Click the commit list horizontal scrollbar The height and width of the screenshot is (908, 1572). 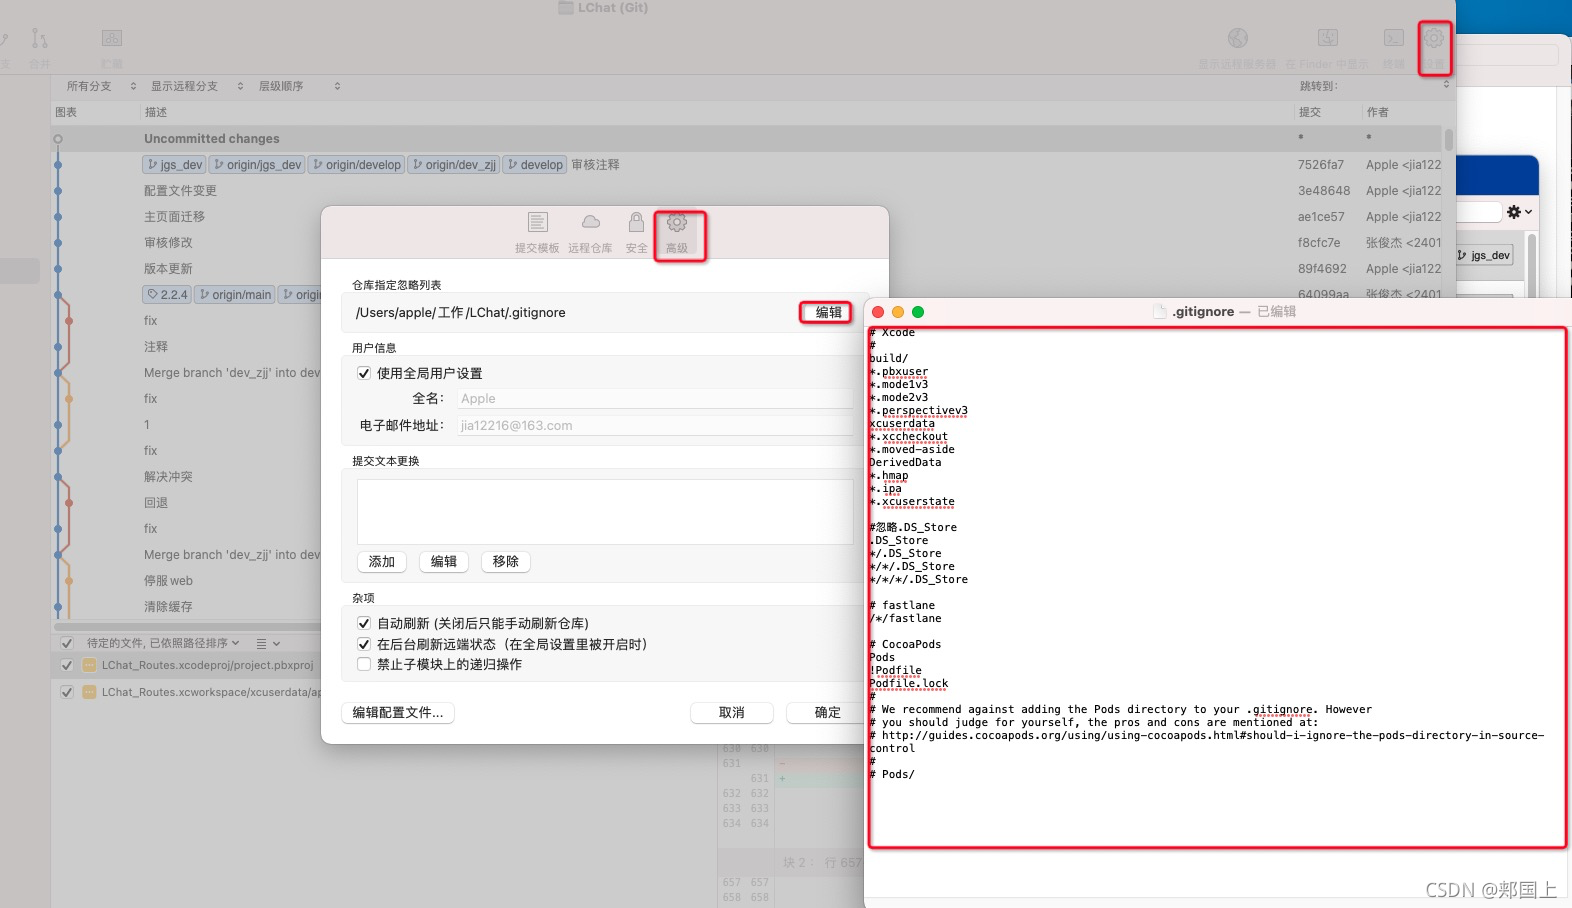[188, 627]
